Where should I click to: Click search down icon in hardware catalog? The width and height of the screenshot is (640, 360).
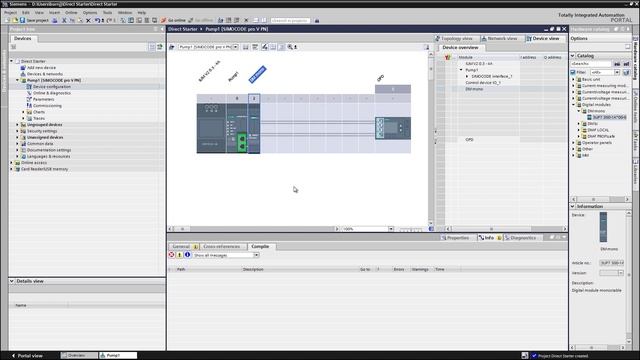point(617,64)
